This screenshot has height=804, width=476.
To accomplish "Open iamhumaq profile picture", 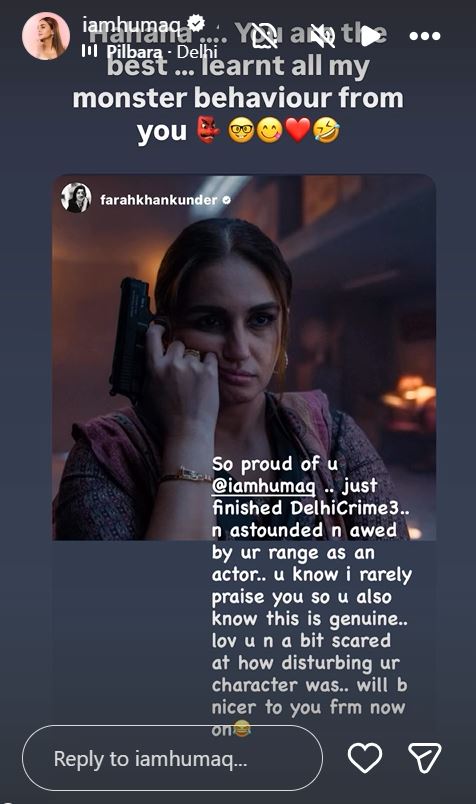I will click(46, 36).
